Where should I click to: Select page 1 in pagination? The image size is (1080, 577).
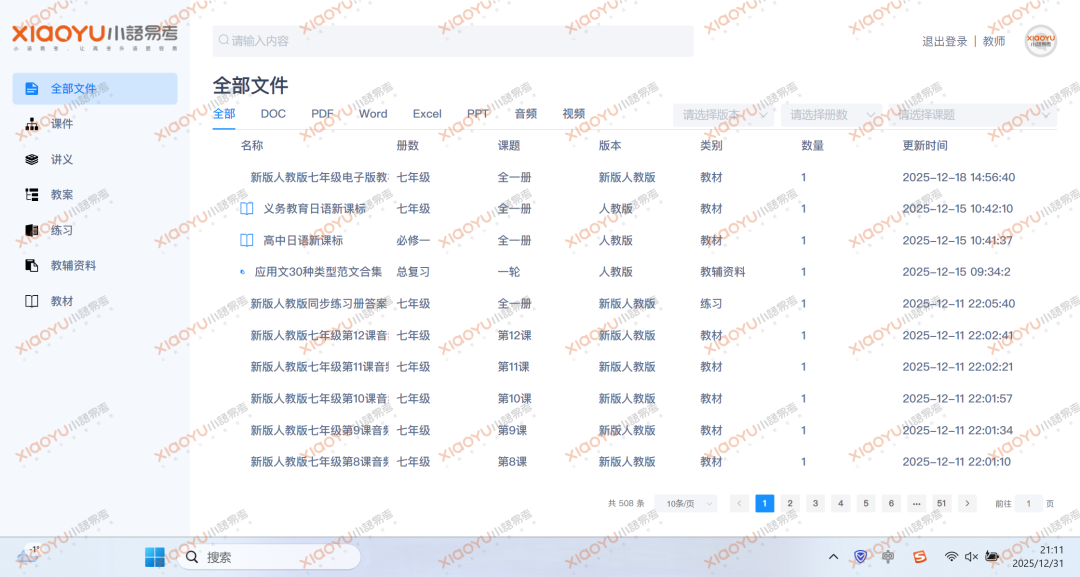765,503
